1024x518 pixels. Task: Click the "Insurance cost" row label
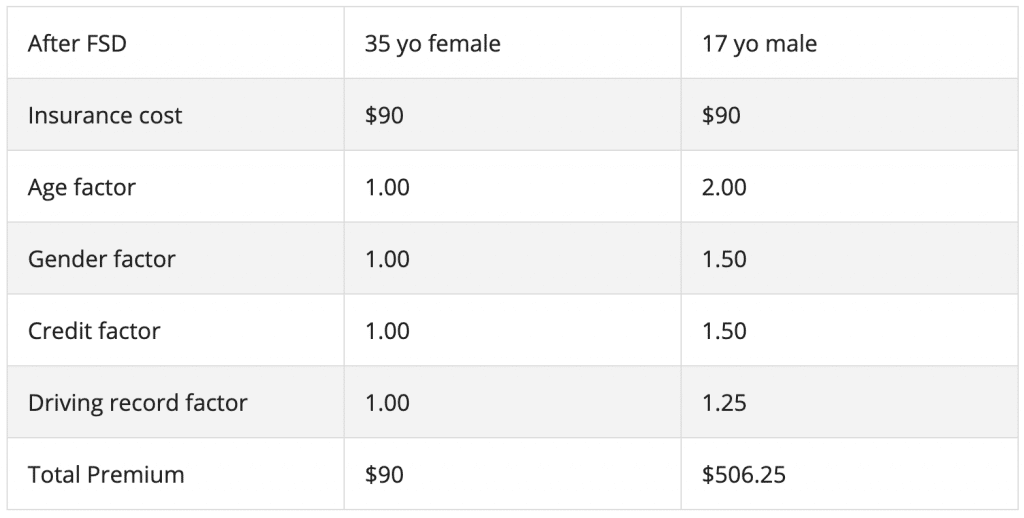(x=105, y=116)
